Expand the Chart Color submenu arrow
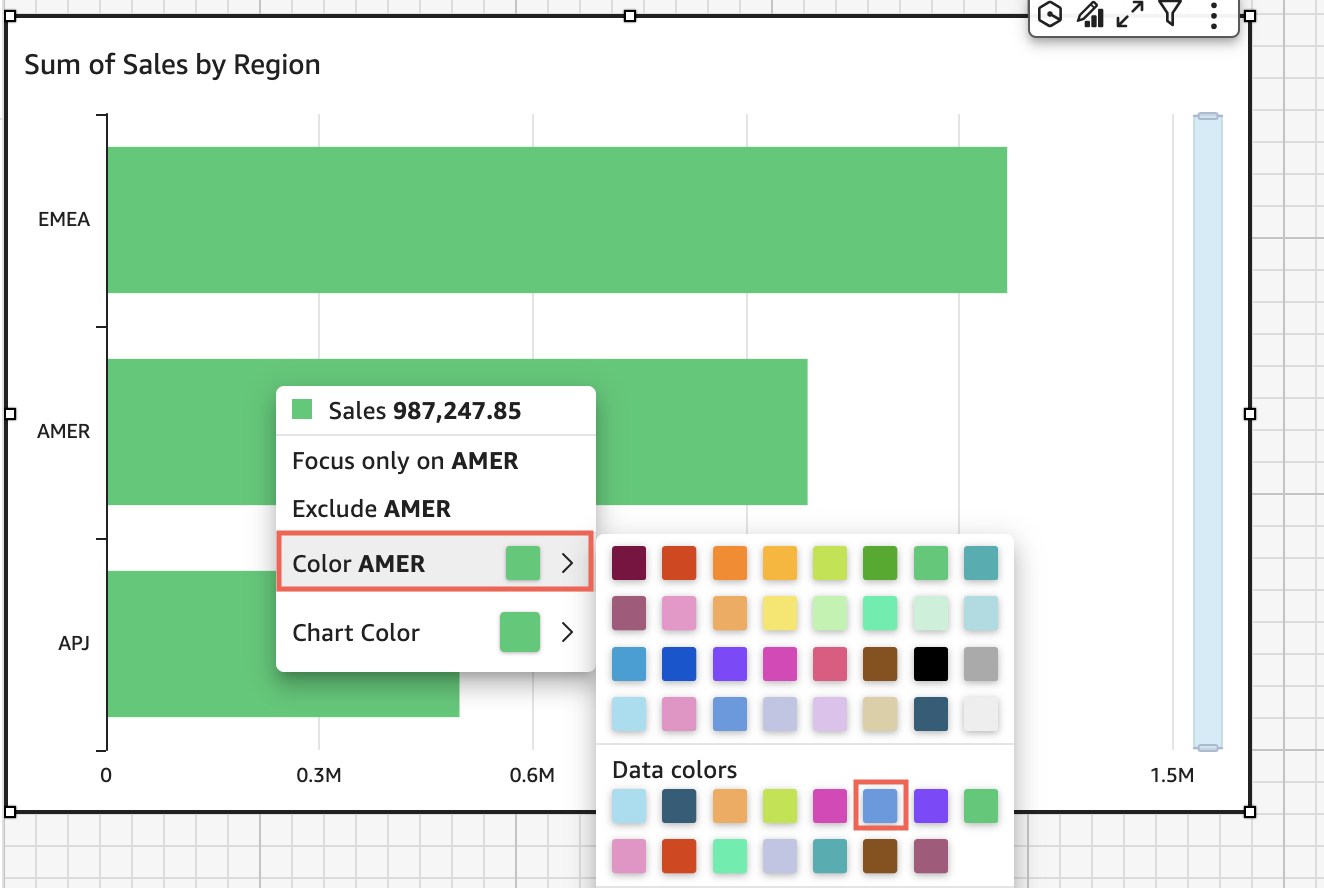This screenshot has width=1324, height=888. 567,632
